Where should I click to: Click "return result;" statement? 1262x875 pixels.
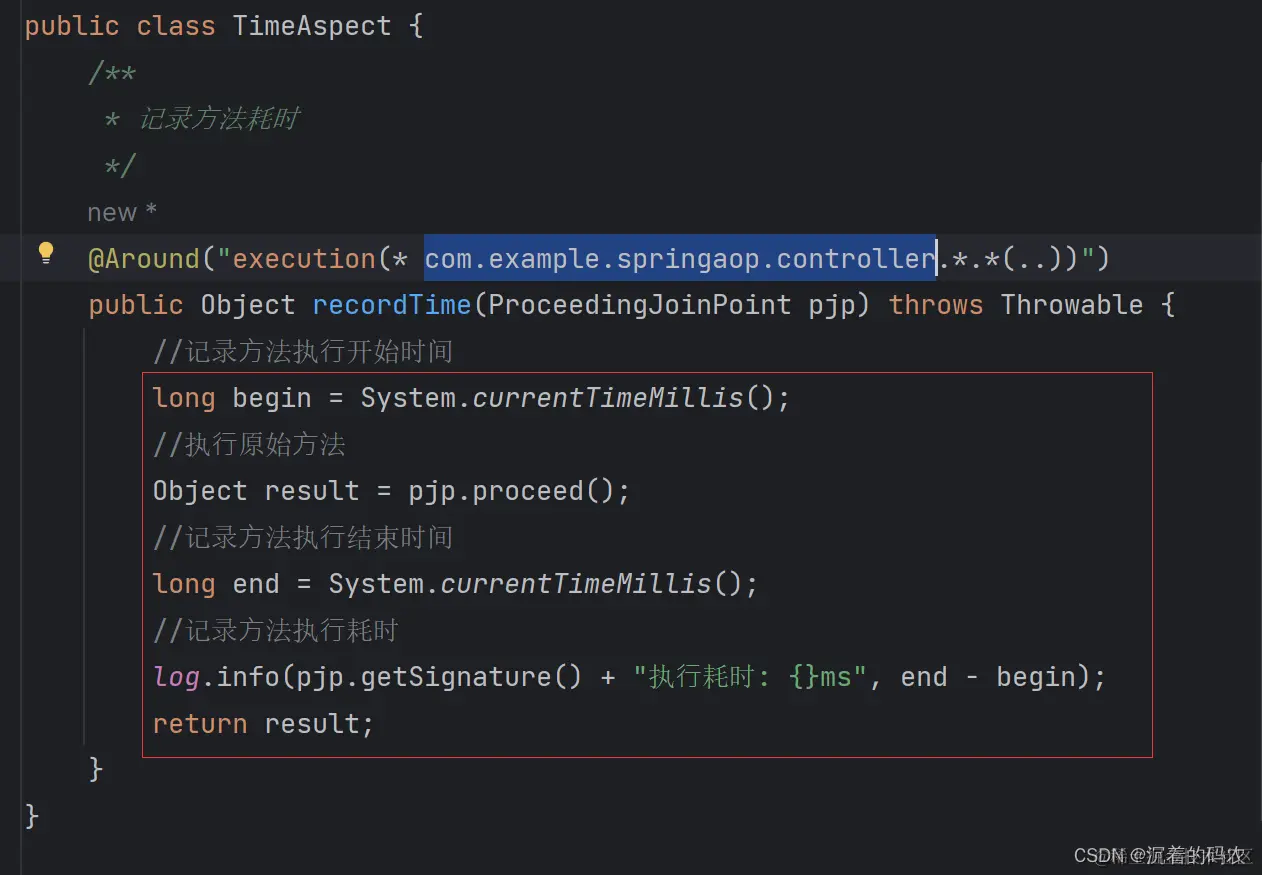coord(263,723)
